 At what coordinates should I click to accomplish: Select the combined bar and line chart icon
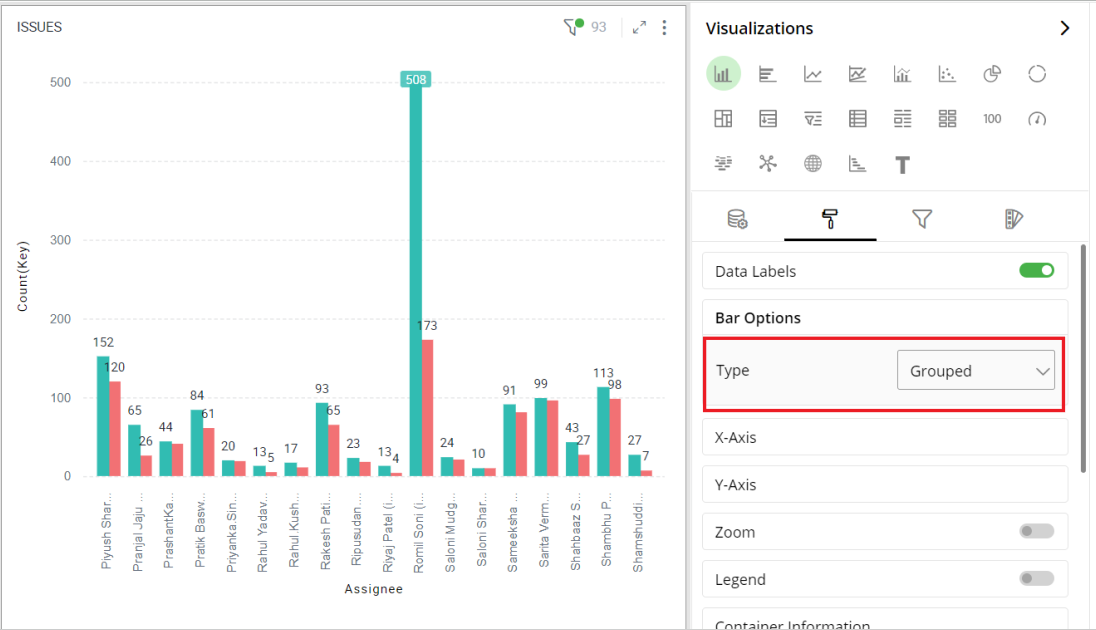[902, 73]
